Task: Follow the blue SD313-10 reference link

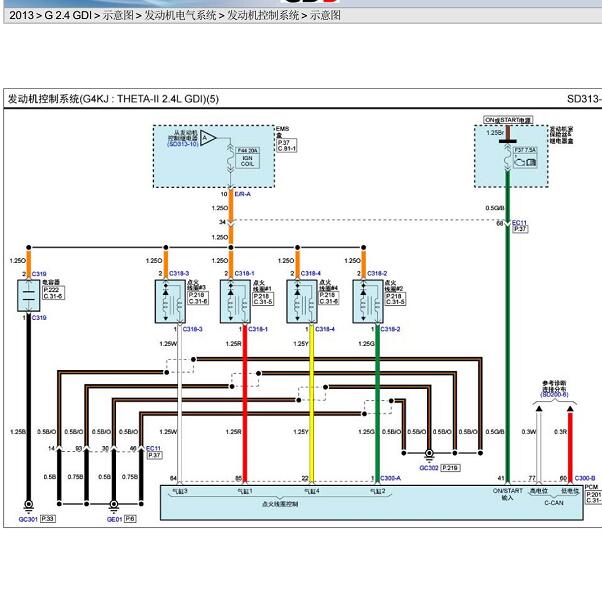Action: click(x=183, y=144)
